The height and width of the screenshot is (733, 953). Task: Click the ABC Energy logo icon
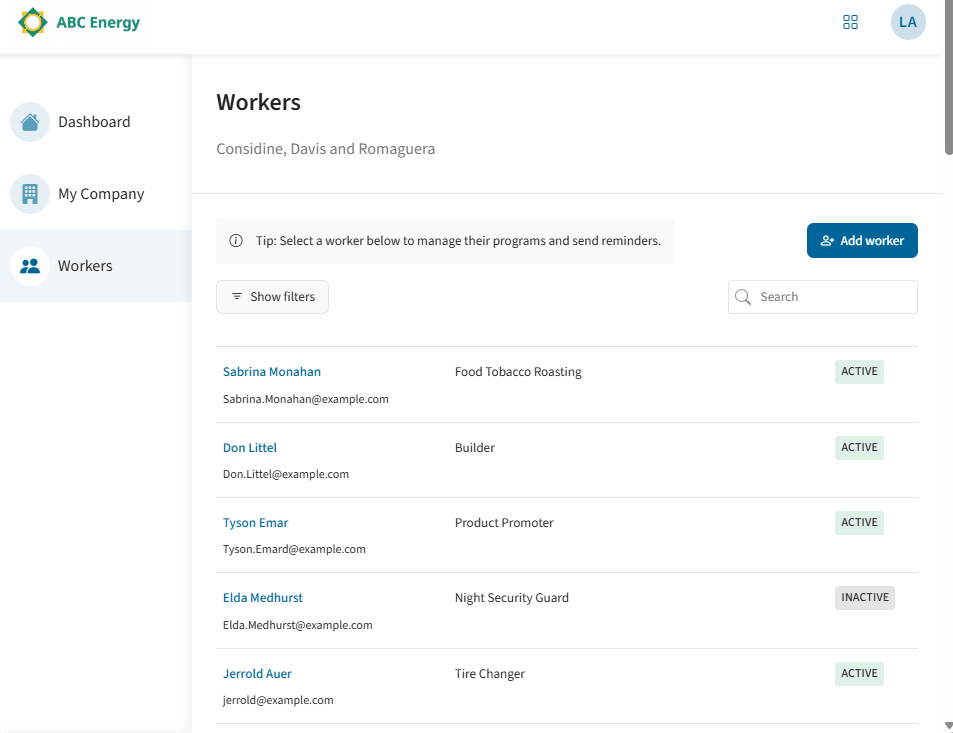tap(33, 22)
